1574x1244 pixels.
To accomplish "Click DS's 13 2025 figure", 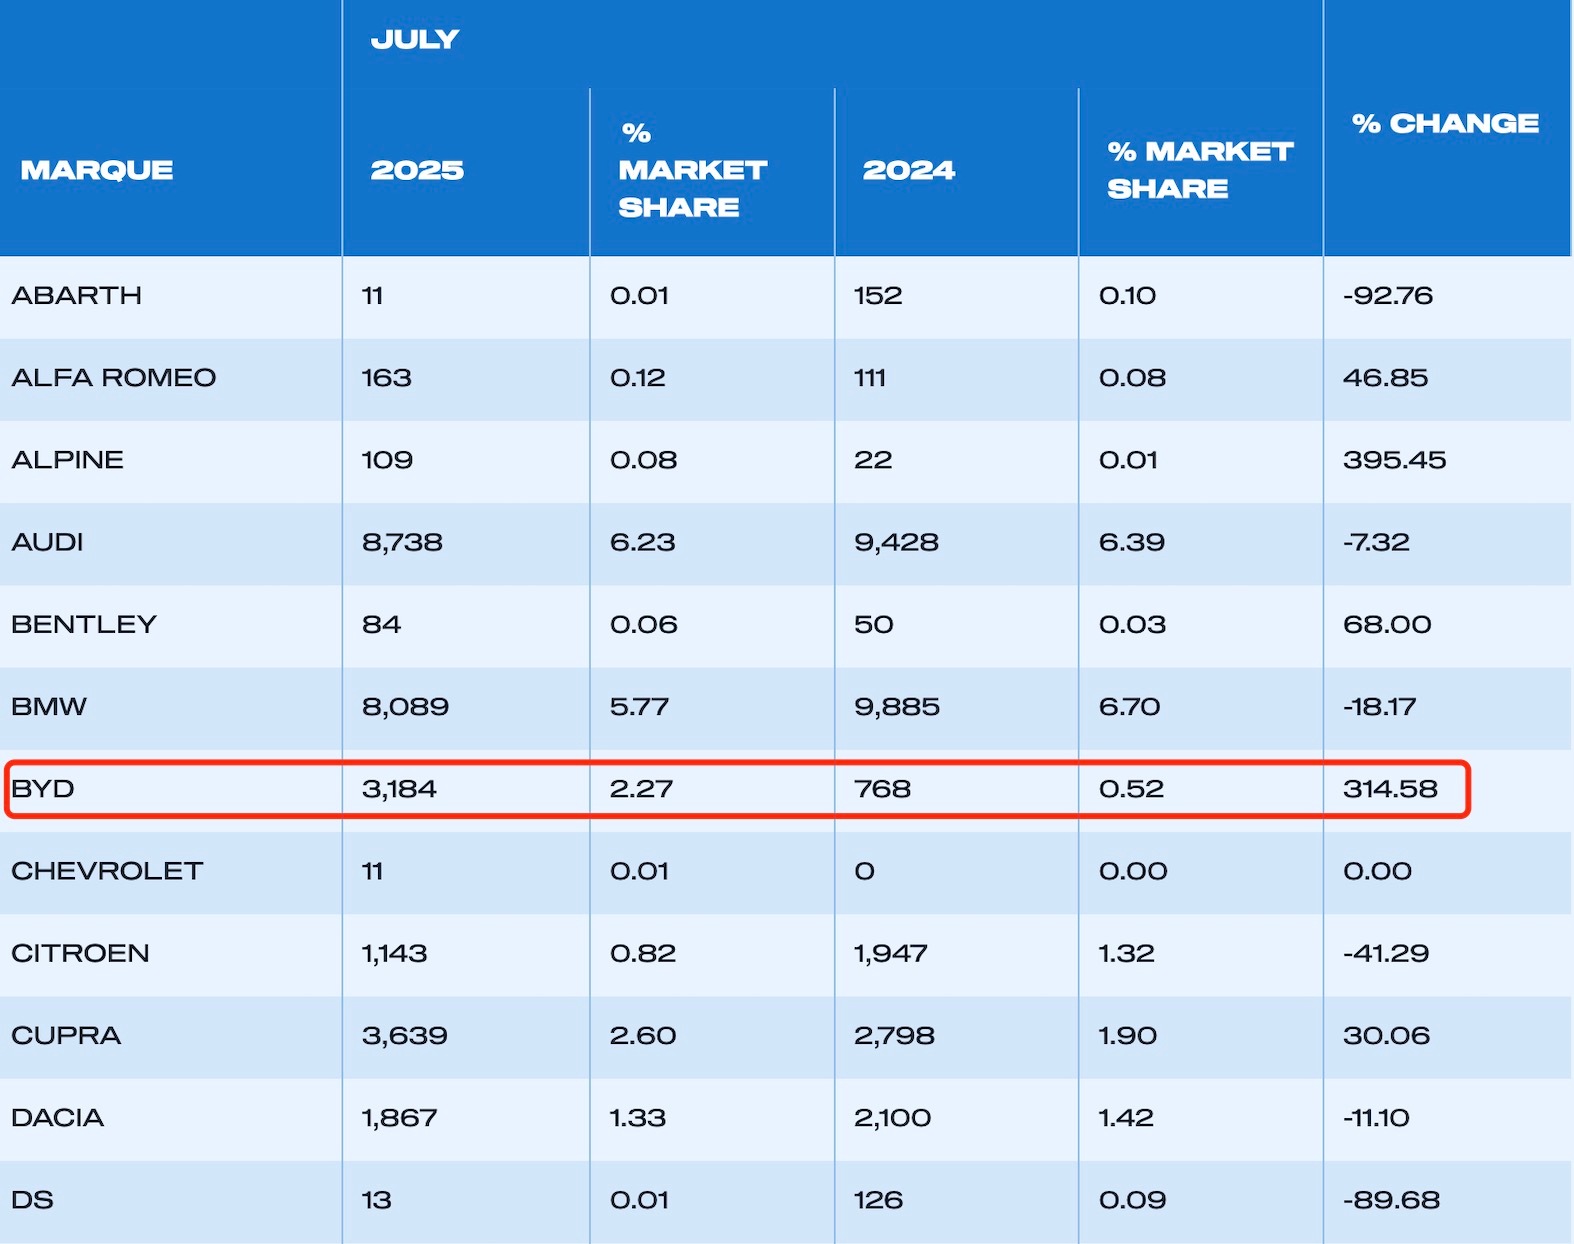I will pyautogui.click(x=376, y=1200).
